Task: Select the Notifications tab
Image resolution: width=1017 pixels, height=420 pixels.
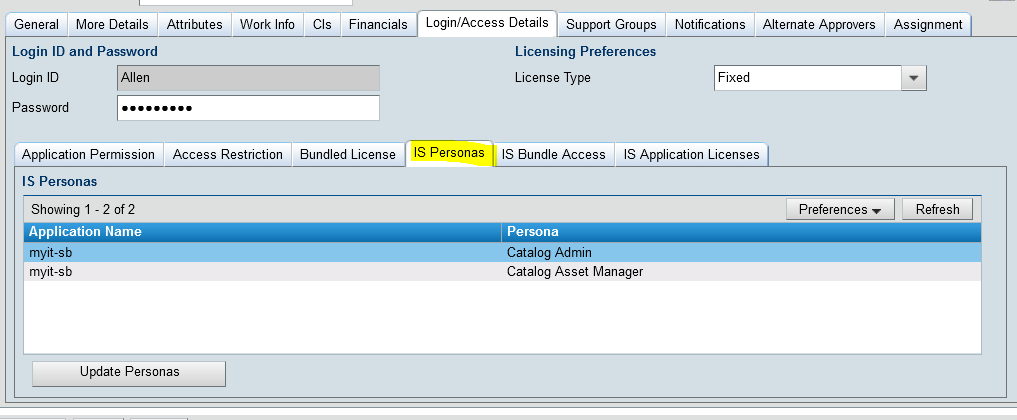Action: coord(709,24)
